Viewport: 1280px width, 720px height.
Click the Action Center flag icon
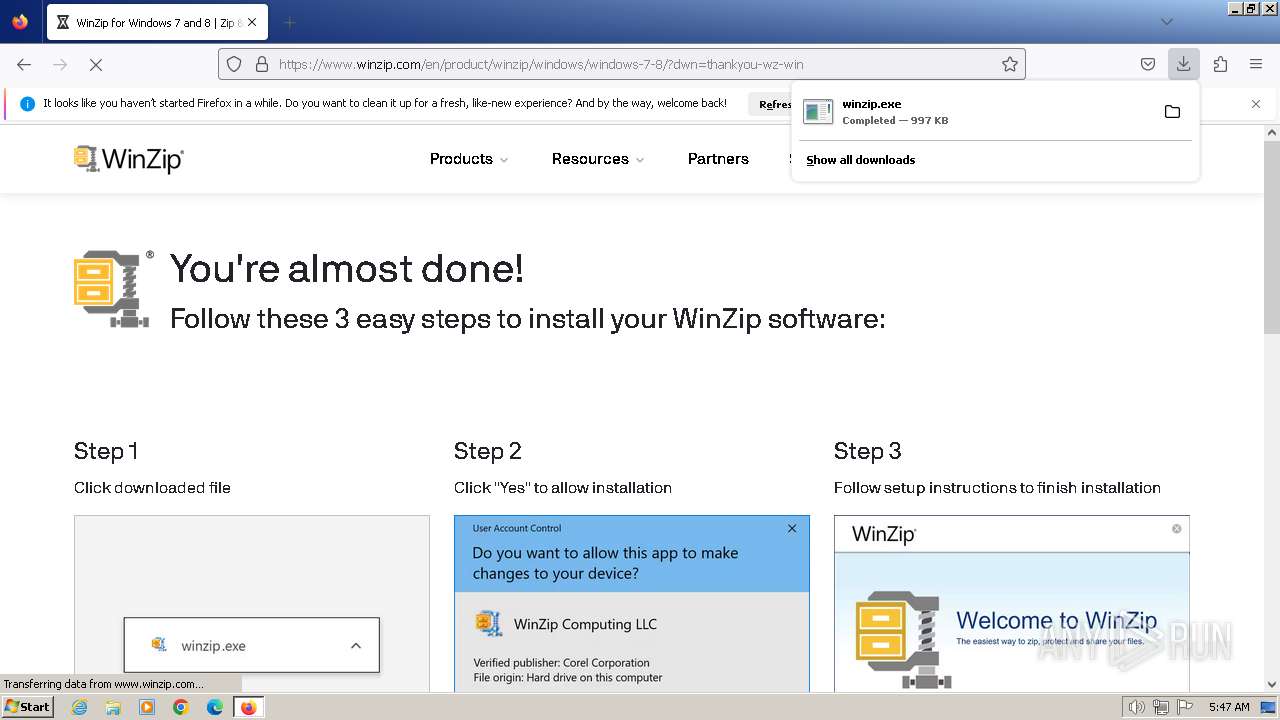click(x=1185, y=707)
